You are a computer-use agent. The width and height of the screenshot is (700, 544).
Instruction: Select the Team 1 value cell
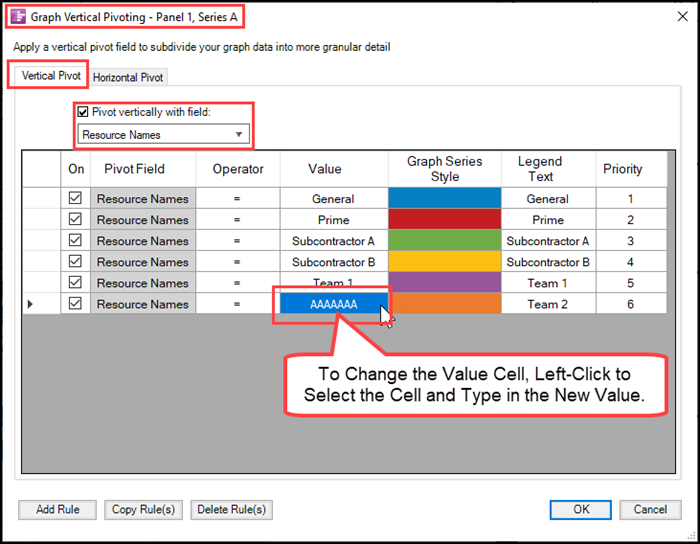(333, 282)
